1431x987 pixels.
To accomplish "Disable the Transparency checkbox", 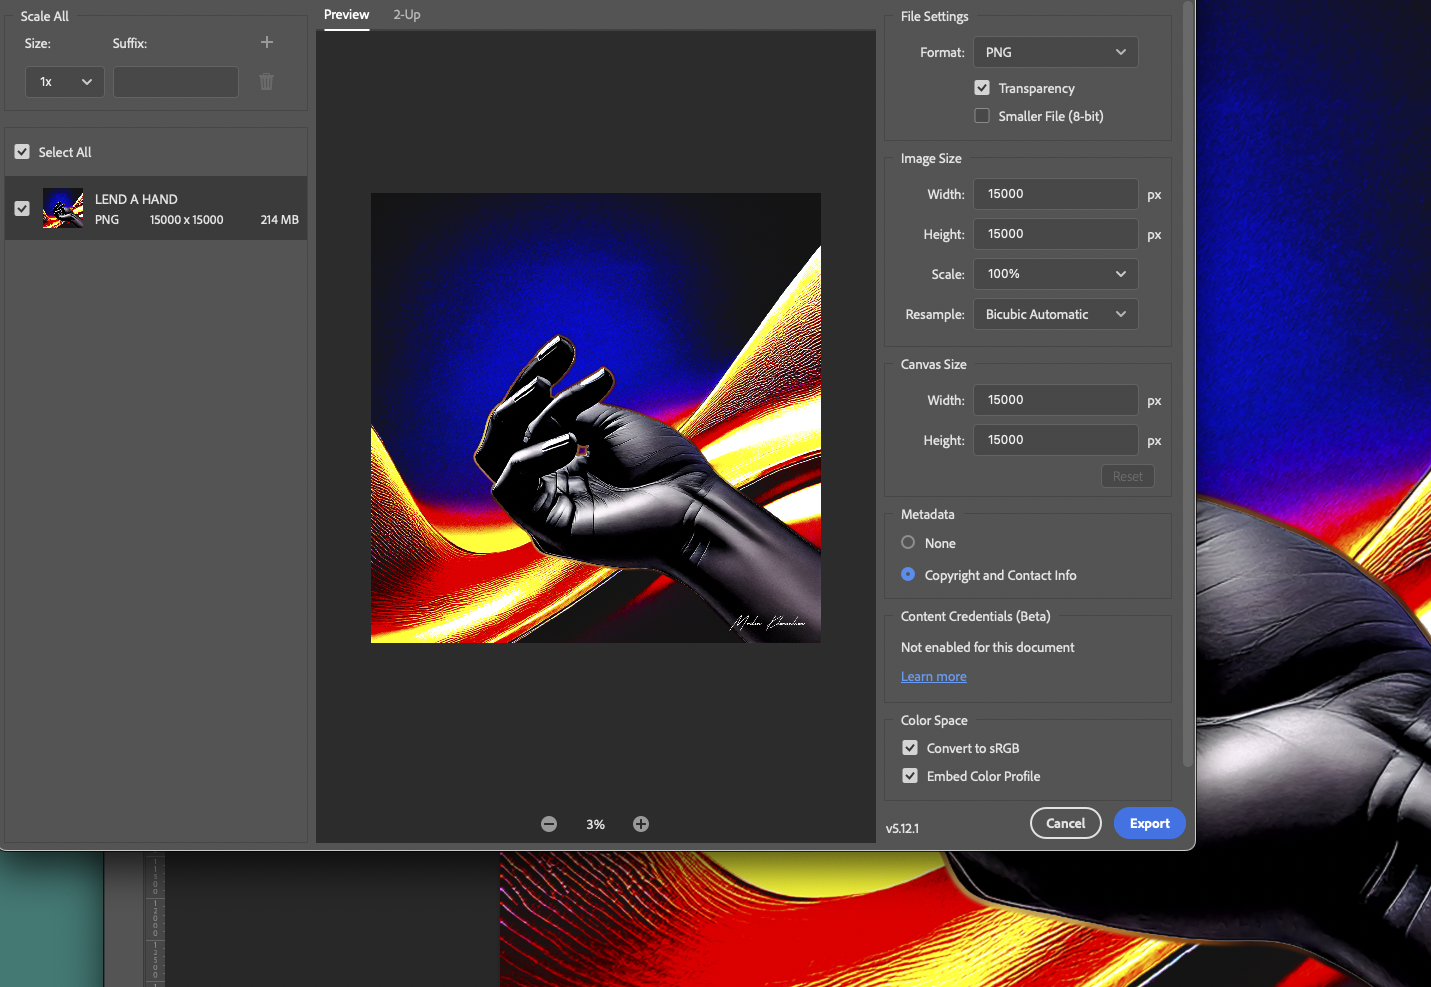I will coord(982,88).
